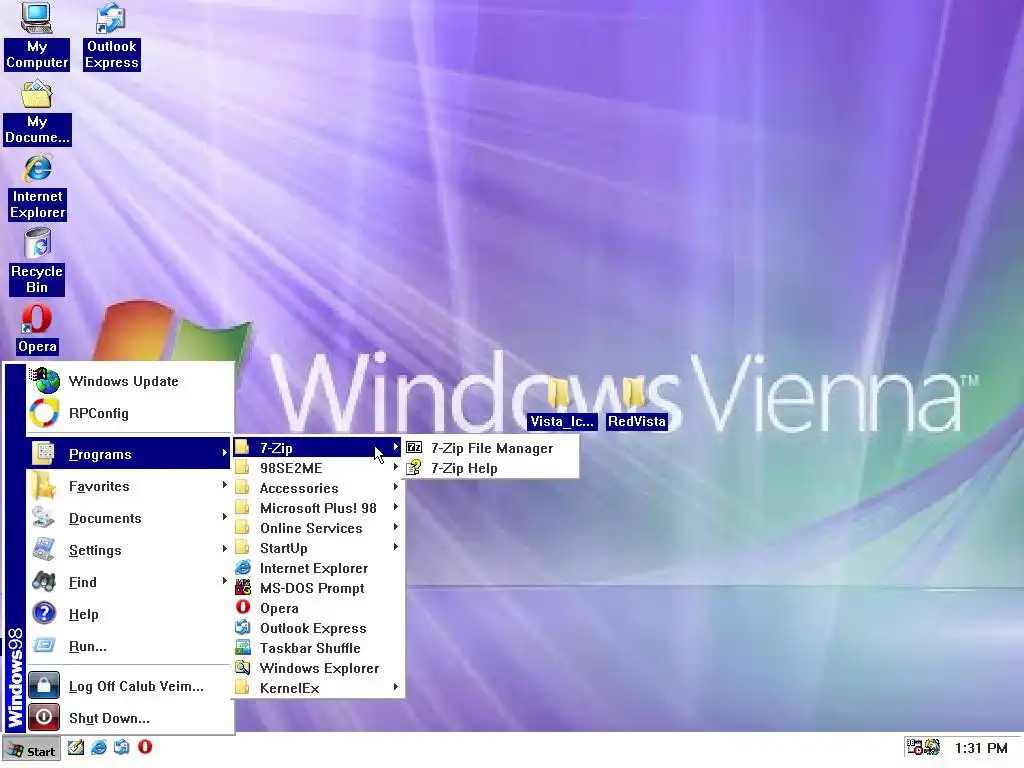Click Show Desktop icon in Quick Launch

click(x=76, y=747)
